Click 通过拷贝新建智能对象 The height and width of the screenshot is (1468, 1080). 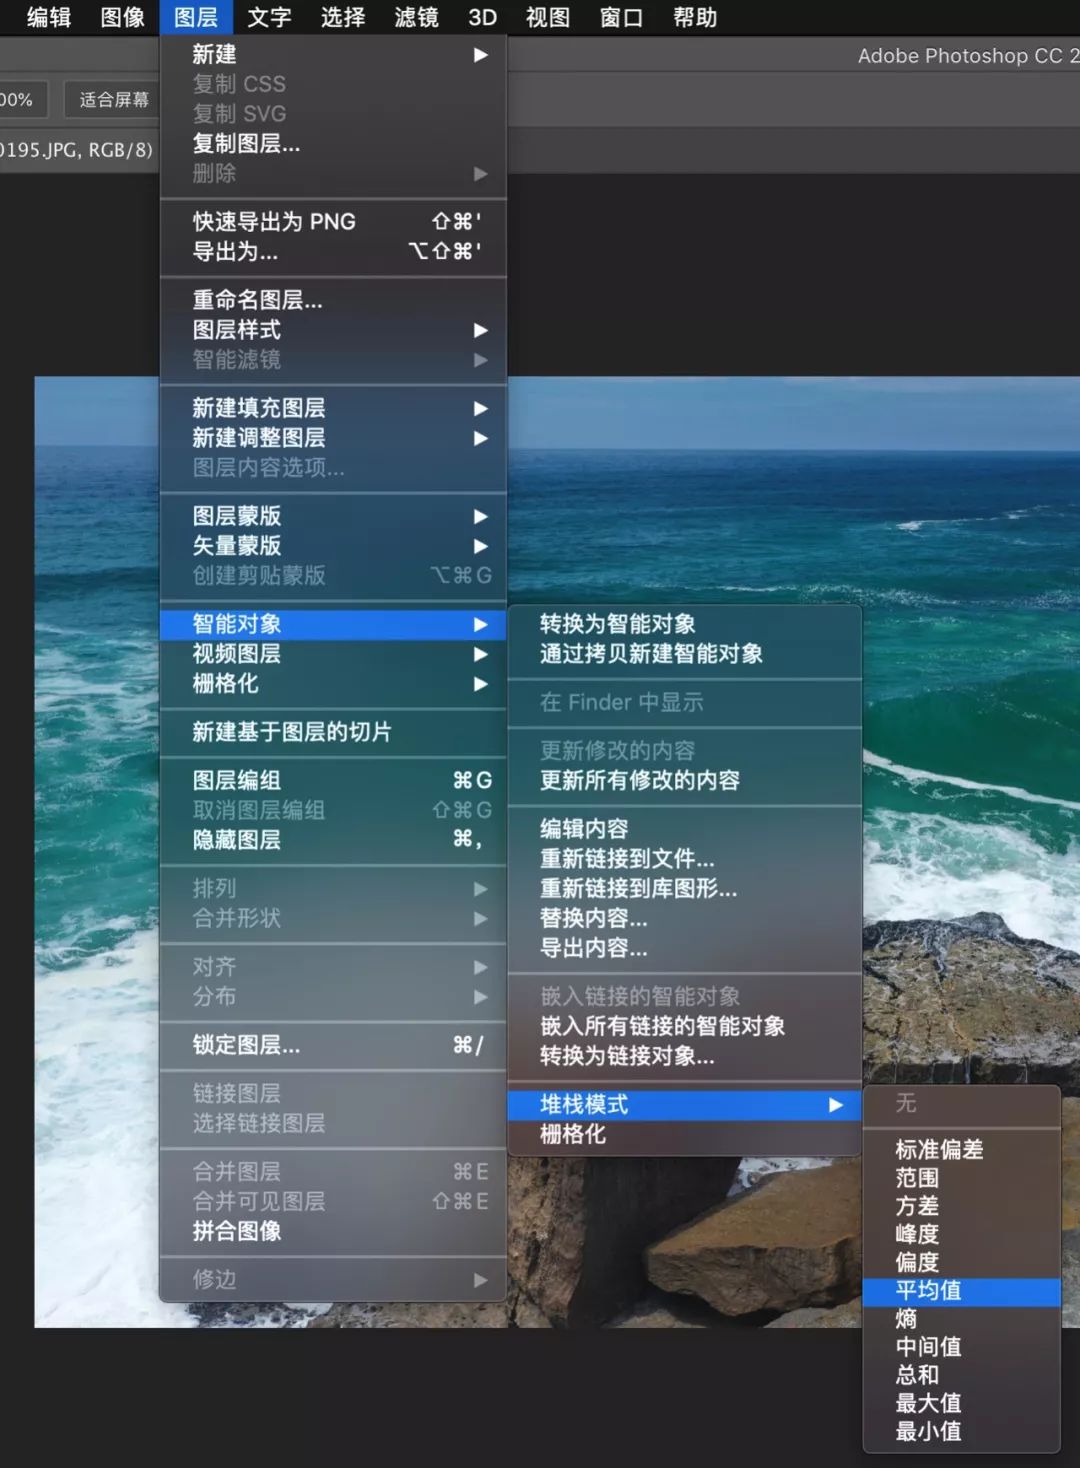click(652, 654)
